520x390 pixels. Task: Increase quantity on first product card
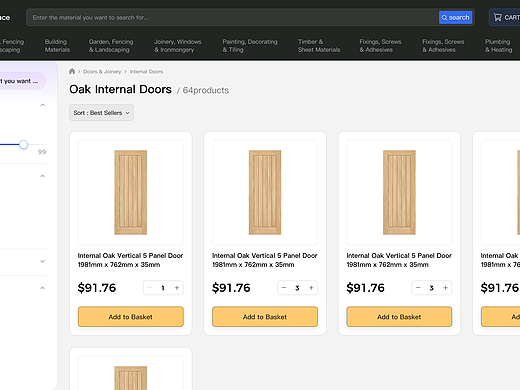coord(177,288)
